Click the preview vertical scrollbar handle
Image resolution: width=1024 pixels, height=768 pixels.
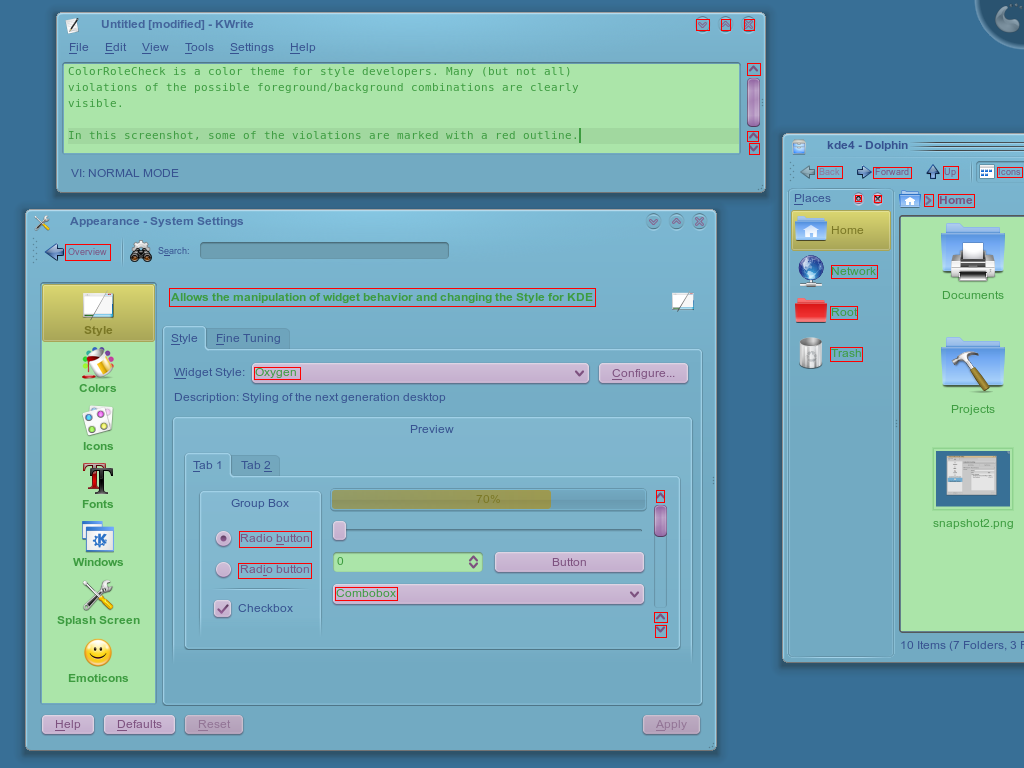660,521
